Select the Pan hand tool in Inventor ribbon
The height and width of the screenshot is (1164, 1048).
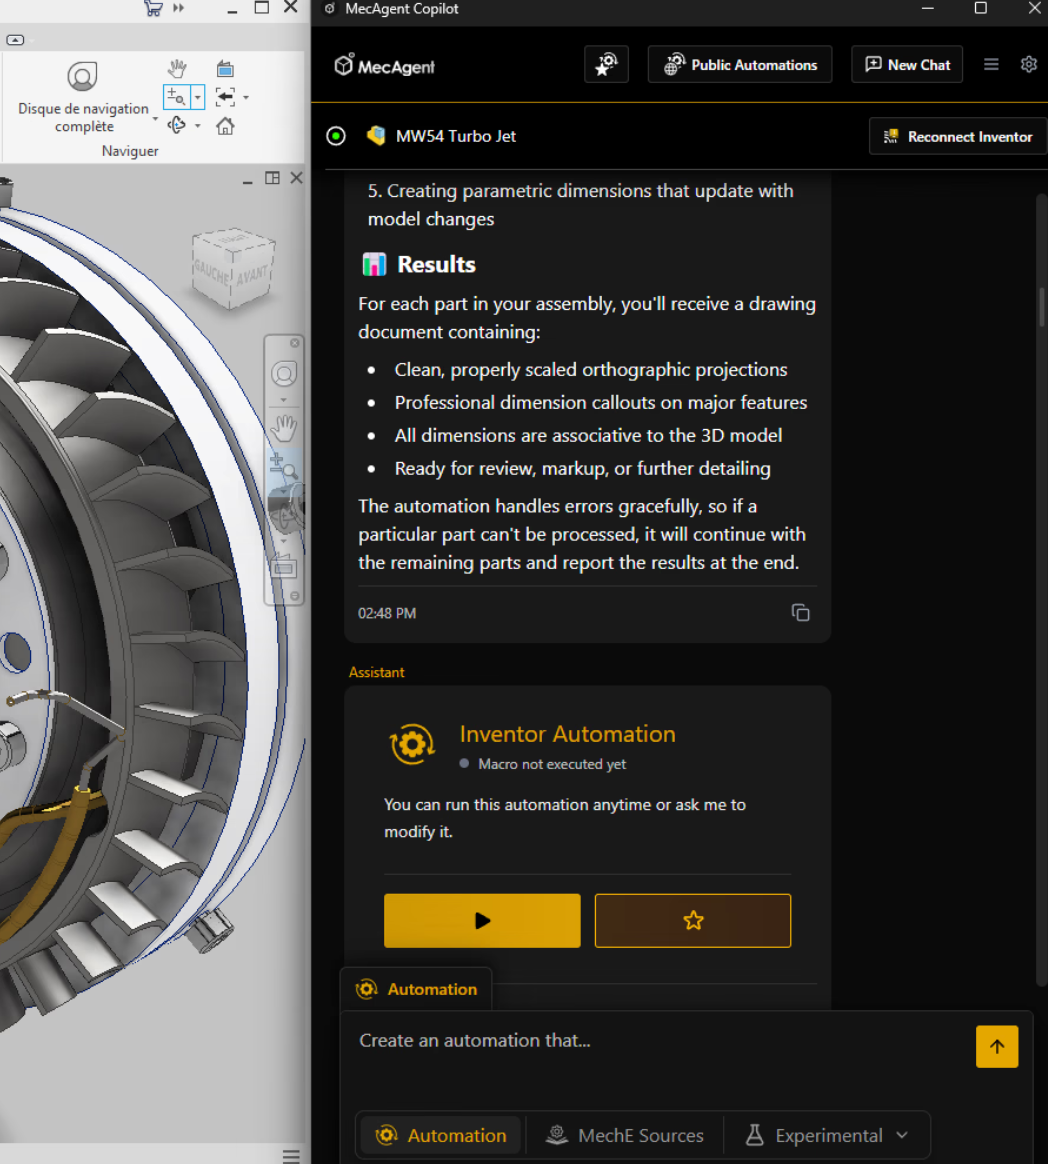[177, 69]
